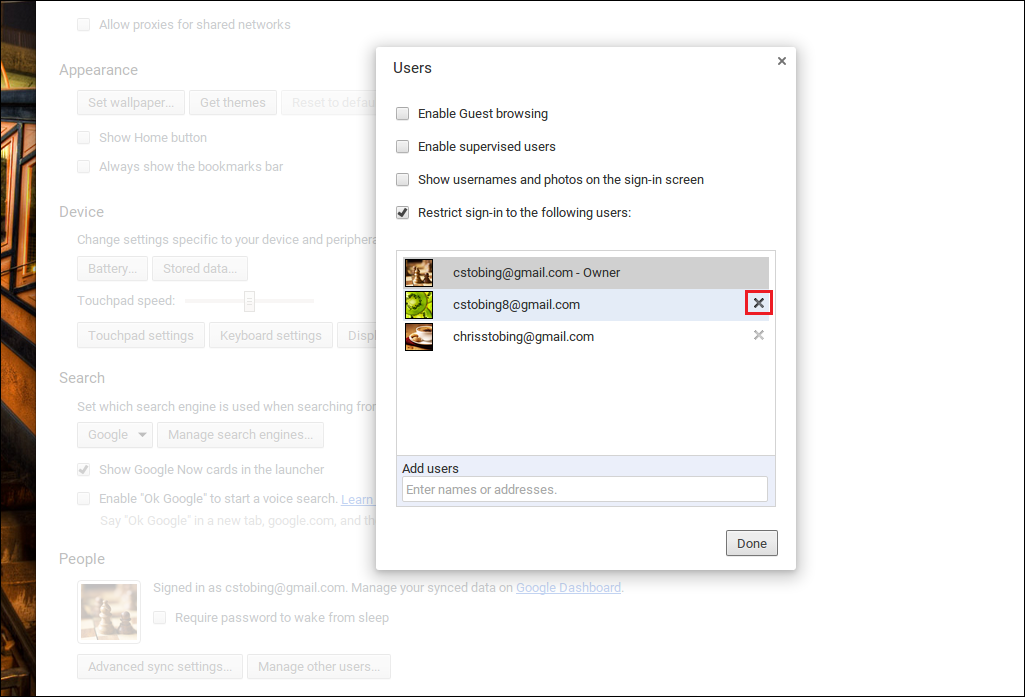This screenshot has width=1025, height=697.
Task: Click Done in the Users dialog
Action: pos(752,543)
